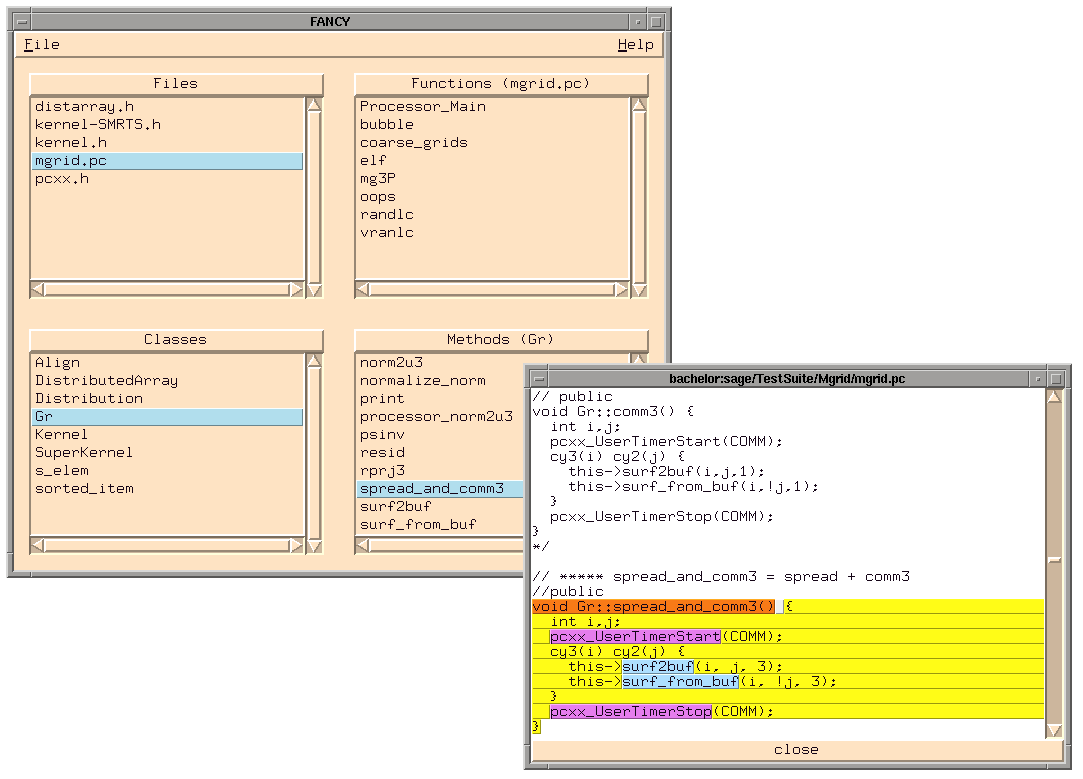Select normalize_norm method
Image resolution: width=1083 pixels, height=779 pixels.
point(441,381)
